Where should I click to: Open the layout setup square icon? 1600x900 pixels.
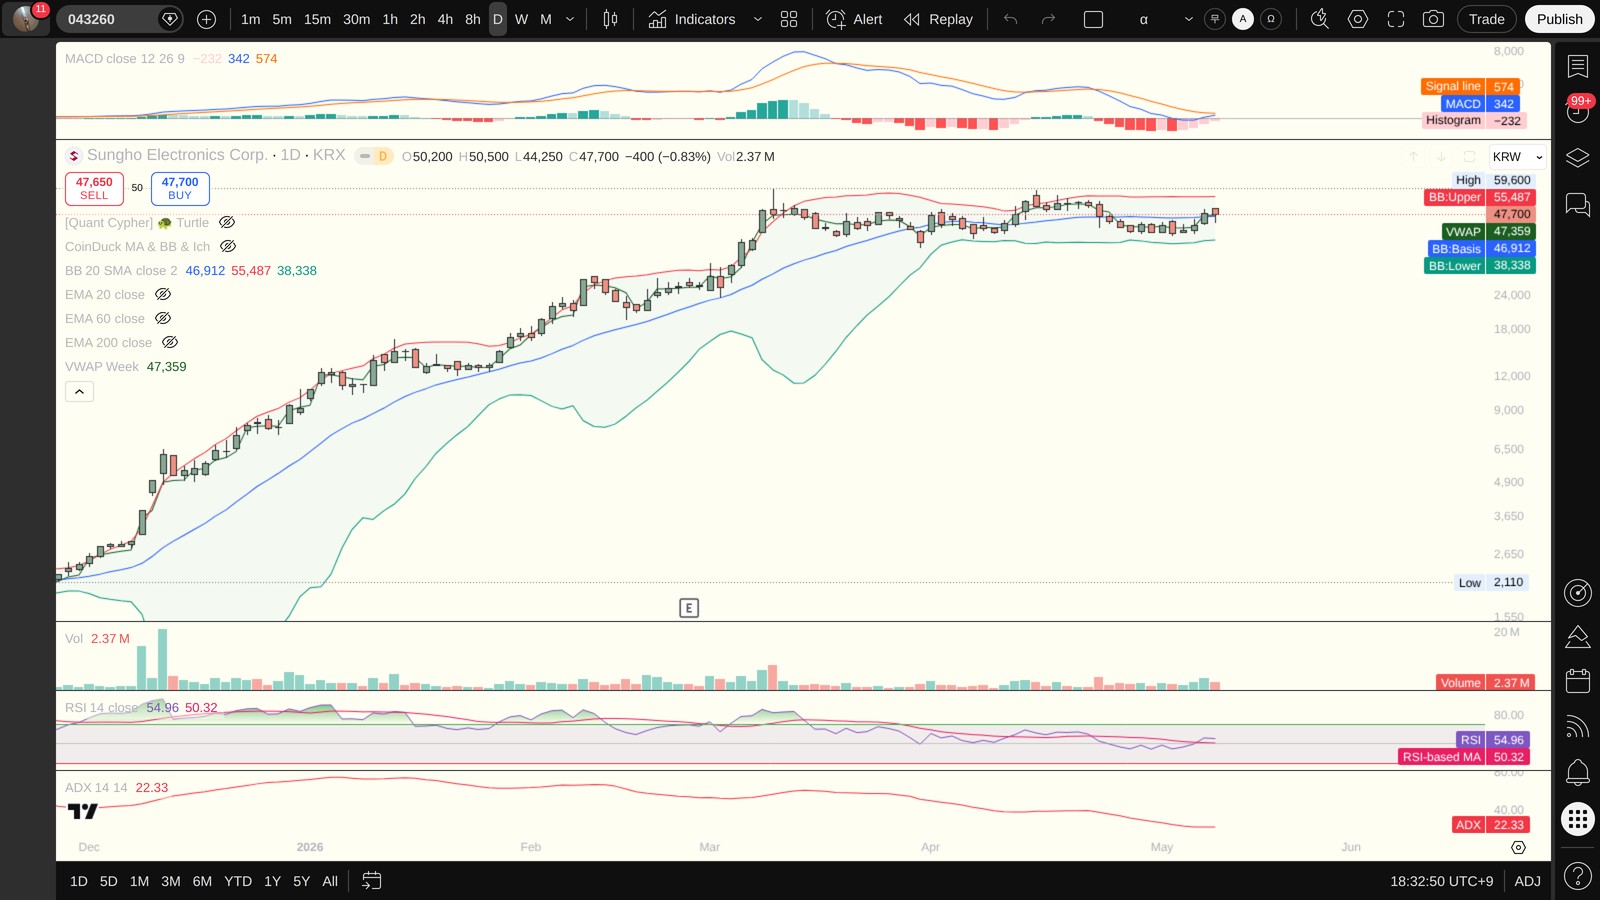(1094, 19)
